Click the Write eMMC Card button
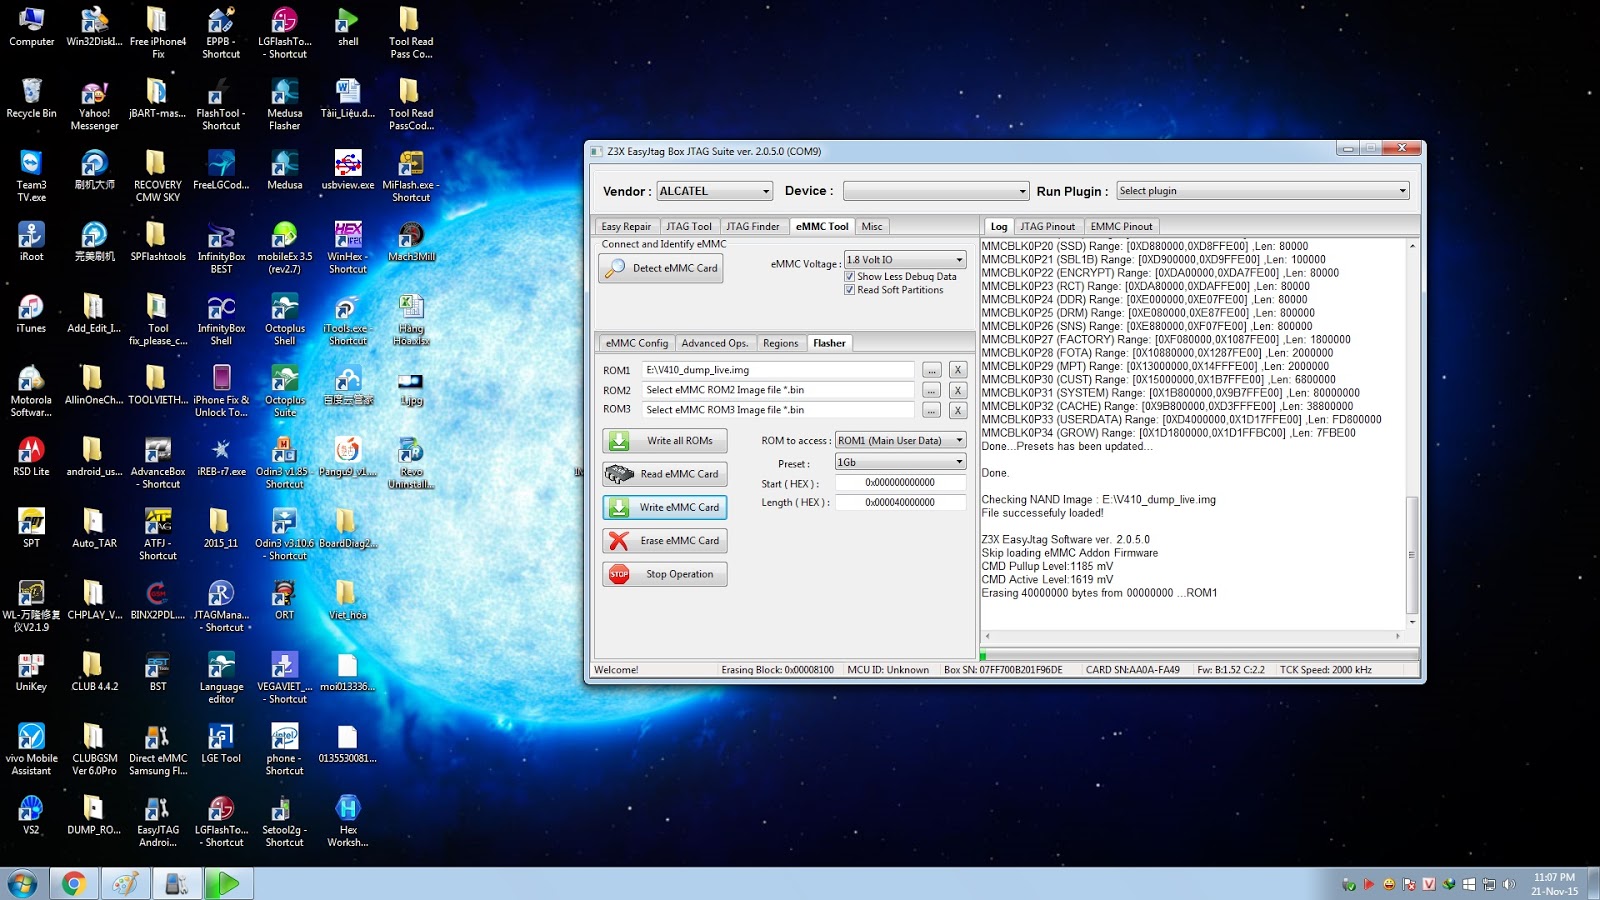The width and height of the screenshot is (1600, 900). click(x=665, y=507)
